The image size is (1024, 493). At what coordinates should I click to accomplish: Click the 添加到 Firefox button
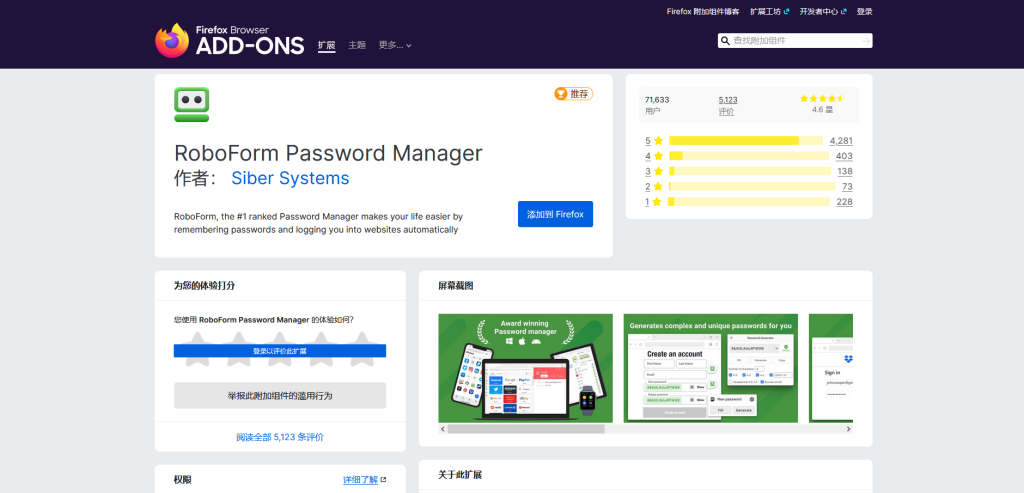click(x=555, y=214)
